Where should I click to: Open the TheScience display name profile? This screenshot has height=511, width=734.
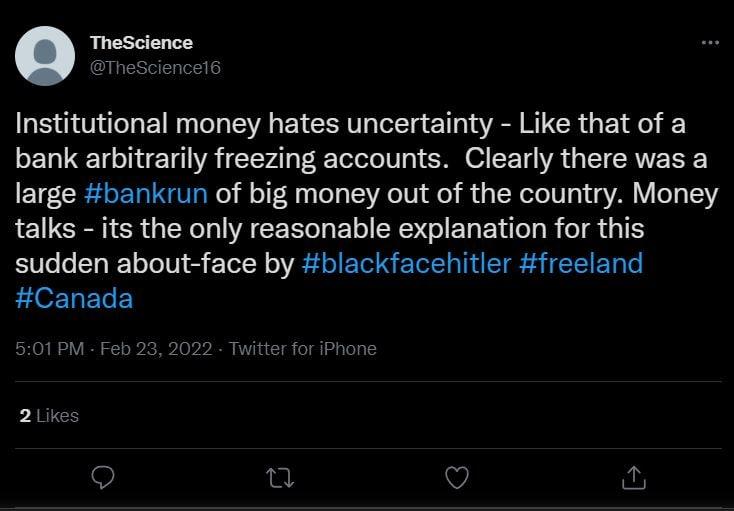pos(141,43)
